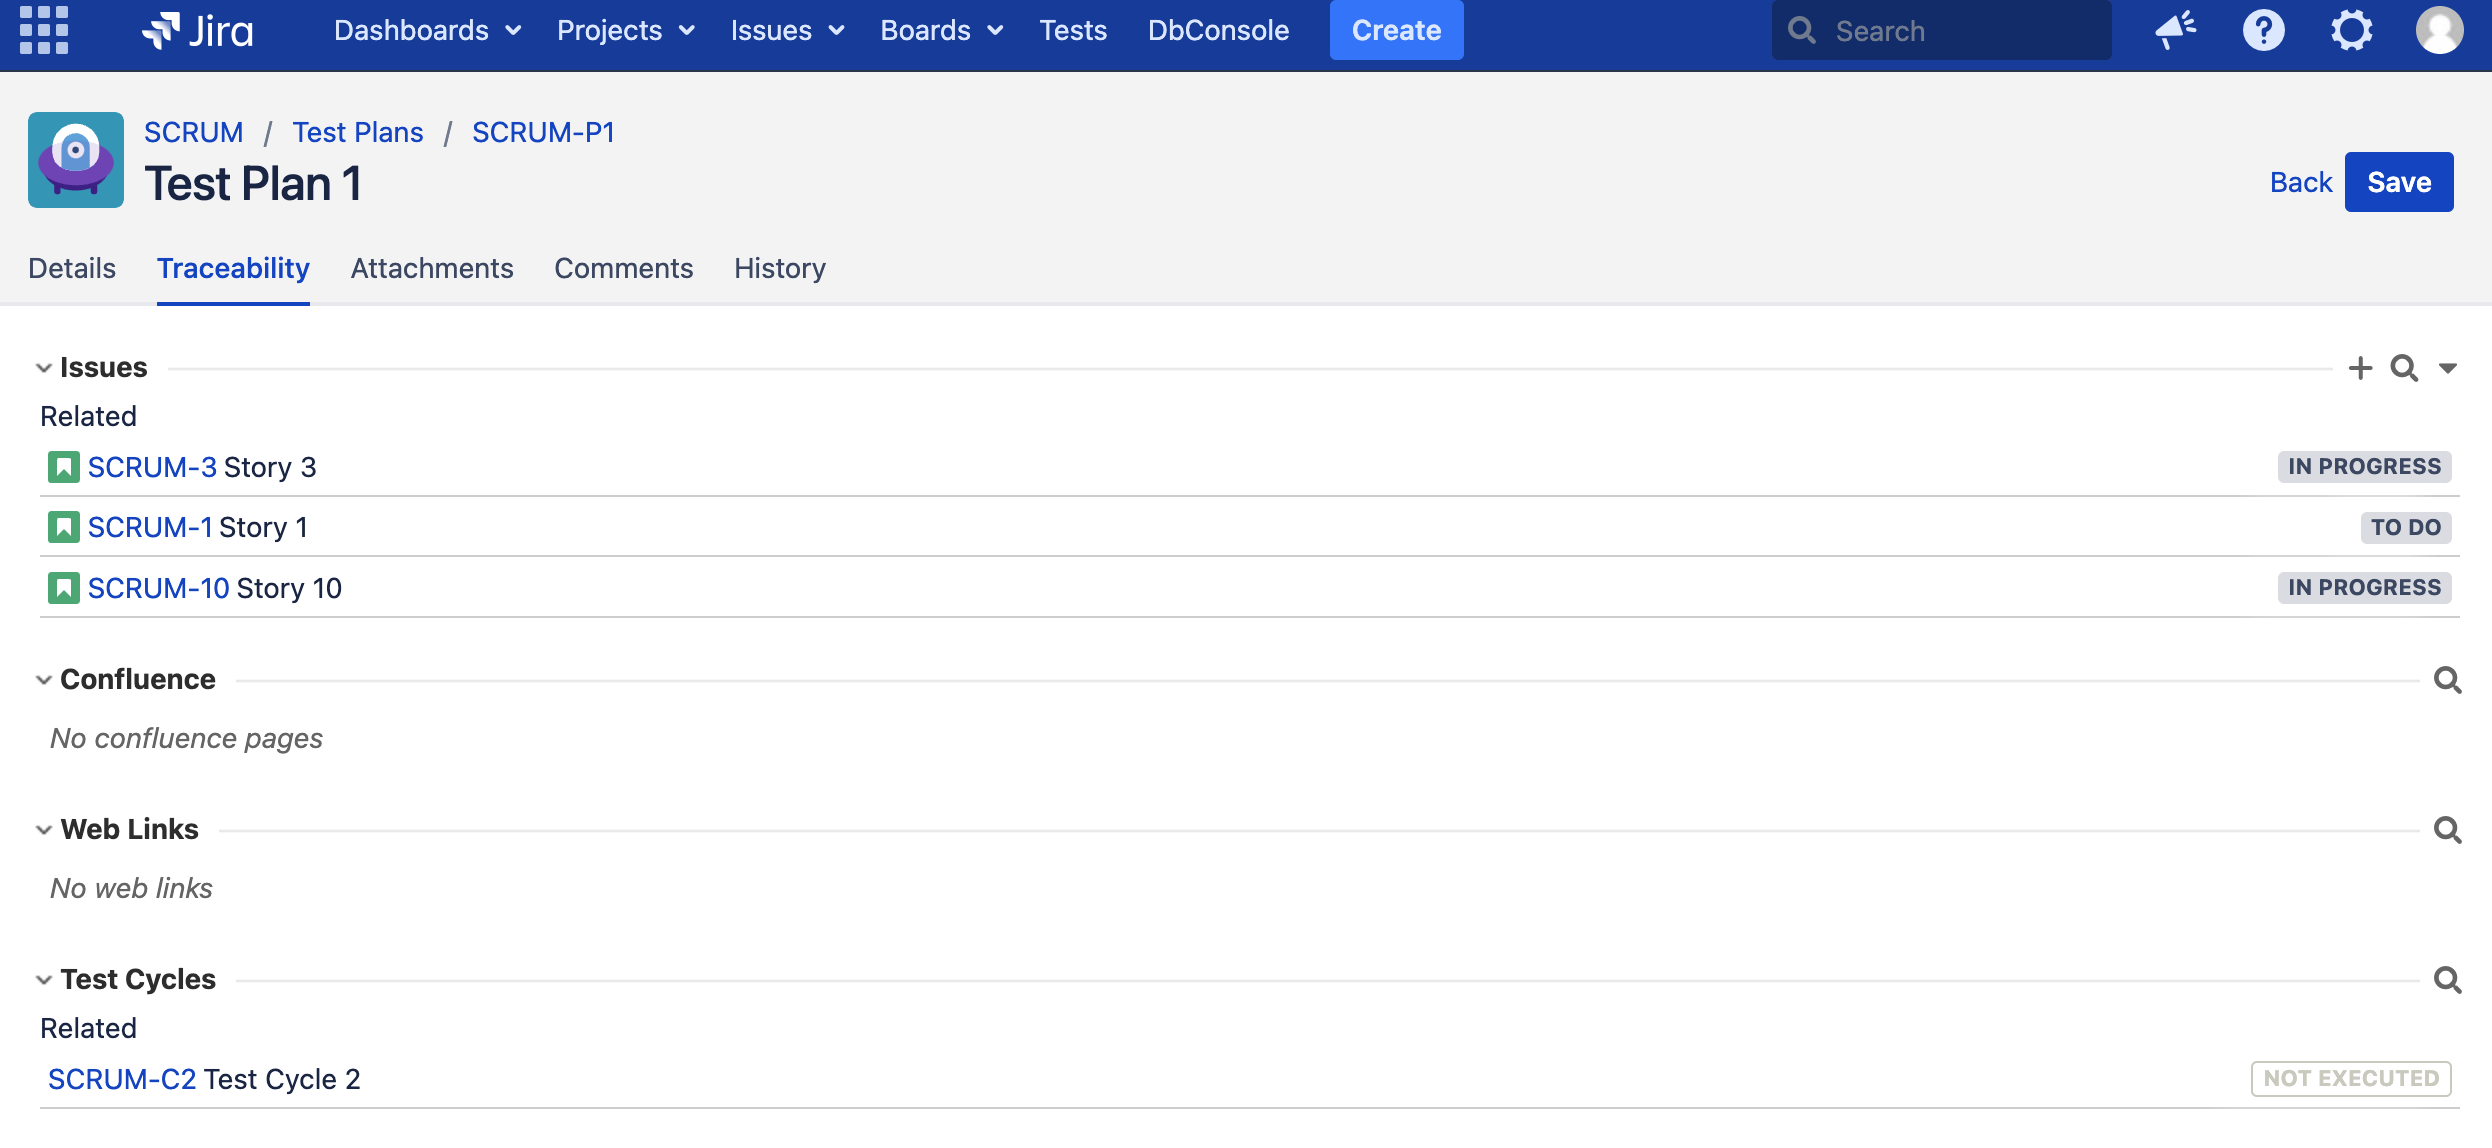The height and width of the screenshot is (1148, 2492).
Task: Collapse the Test Cycles section
Action: click(44, 980)
